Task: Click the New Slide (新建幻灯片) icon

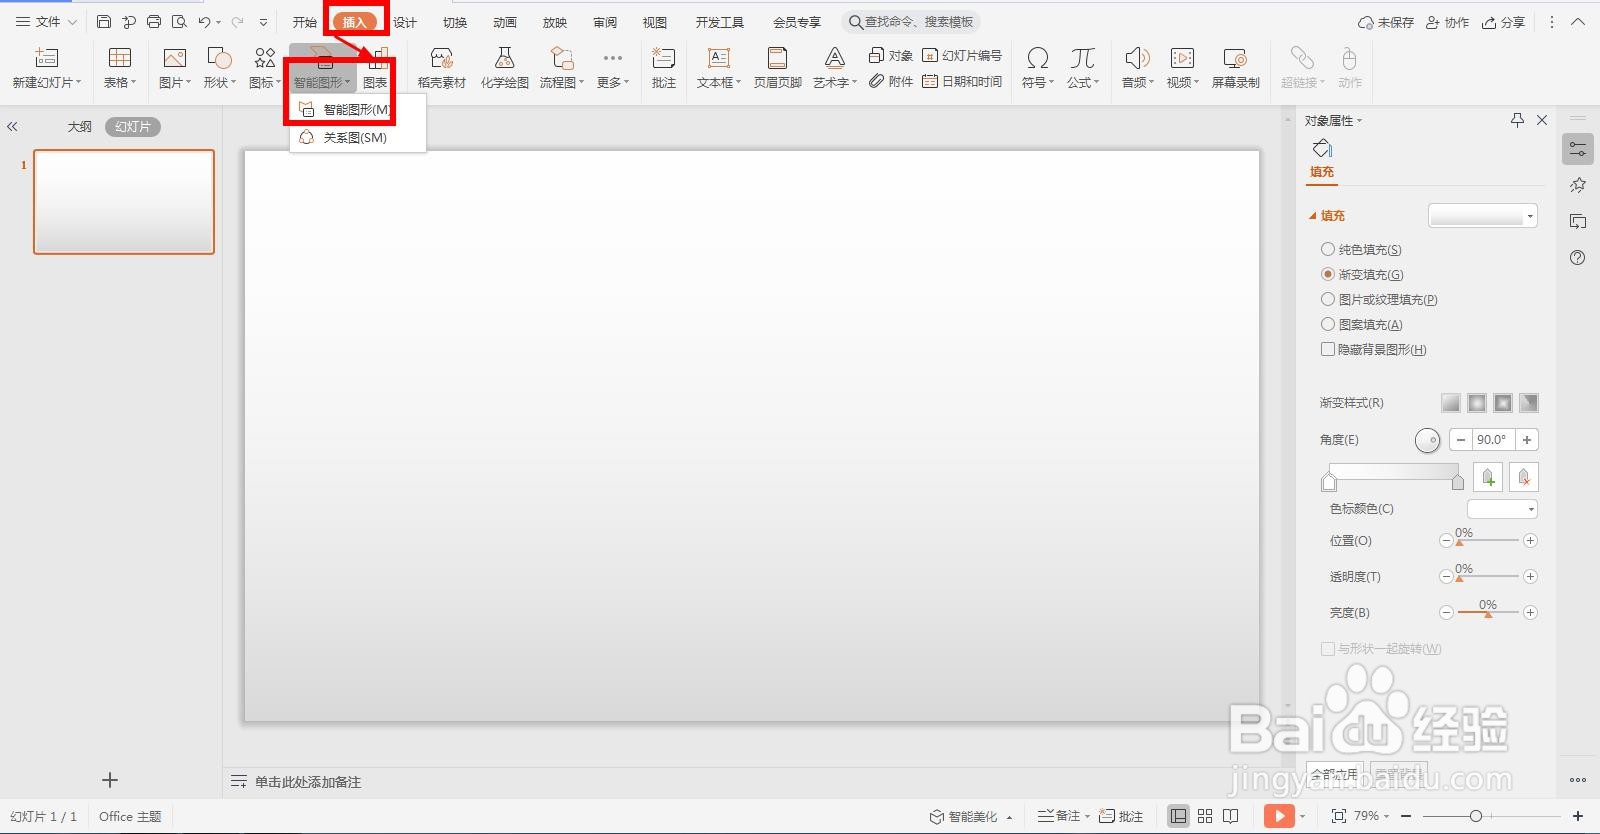Action: [46, 58]
